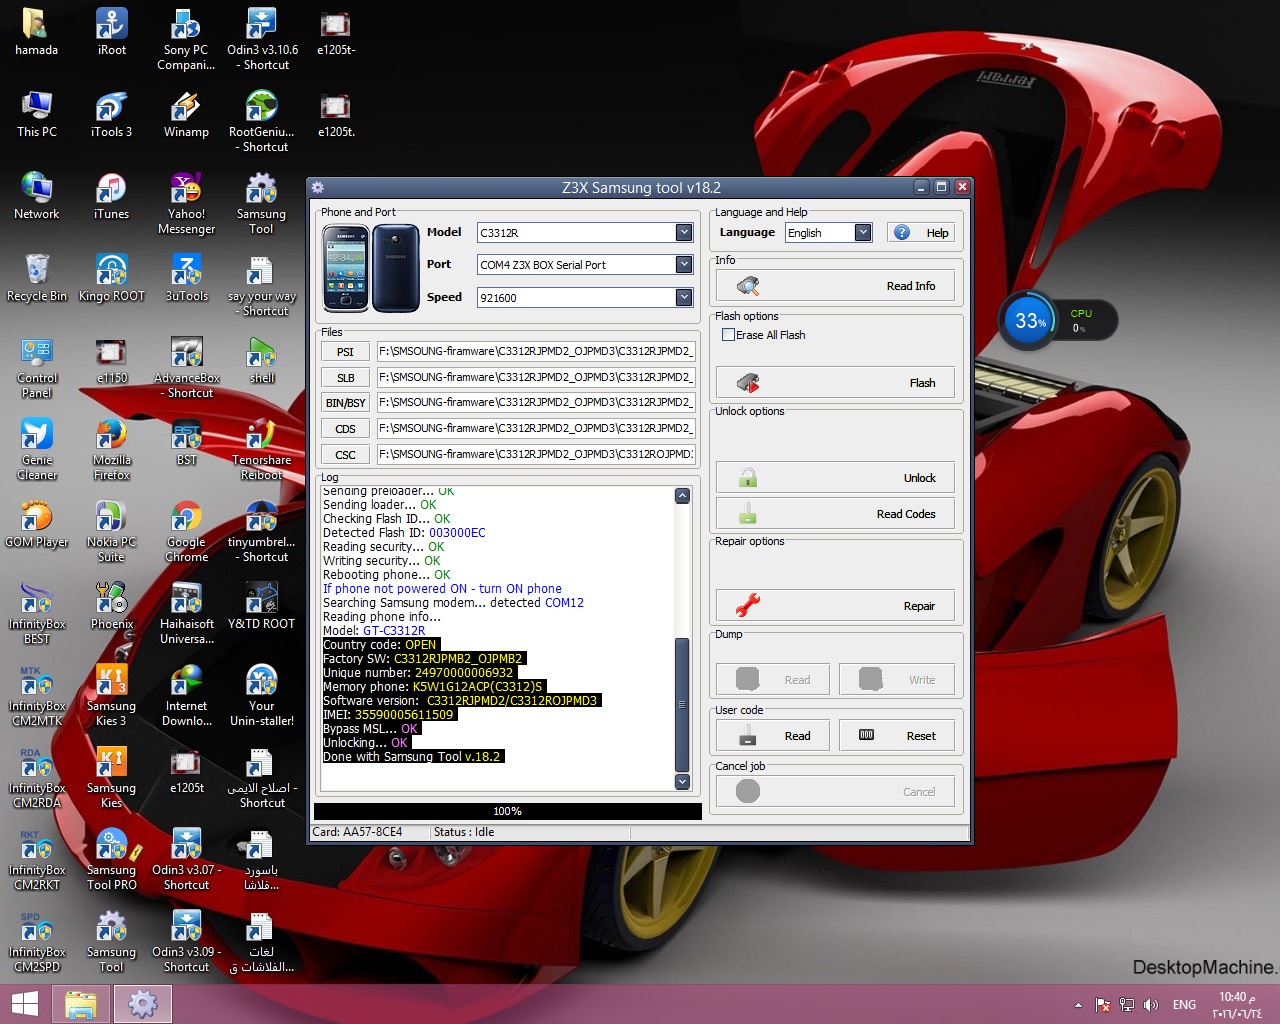This screenshot has width=1280, height=1024.
Task: Click 'Status : Idle' in status bar
Action: (464, 832)
